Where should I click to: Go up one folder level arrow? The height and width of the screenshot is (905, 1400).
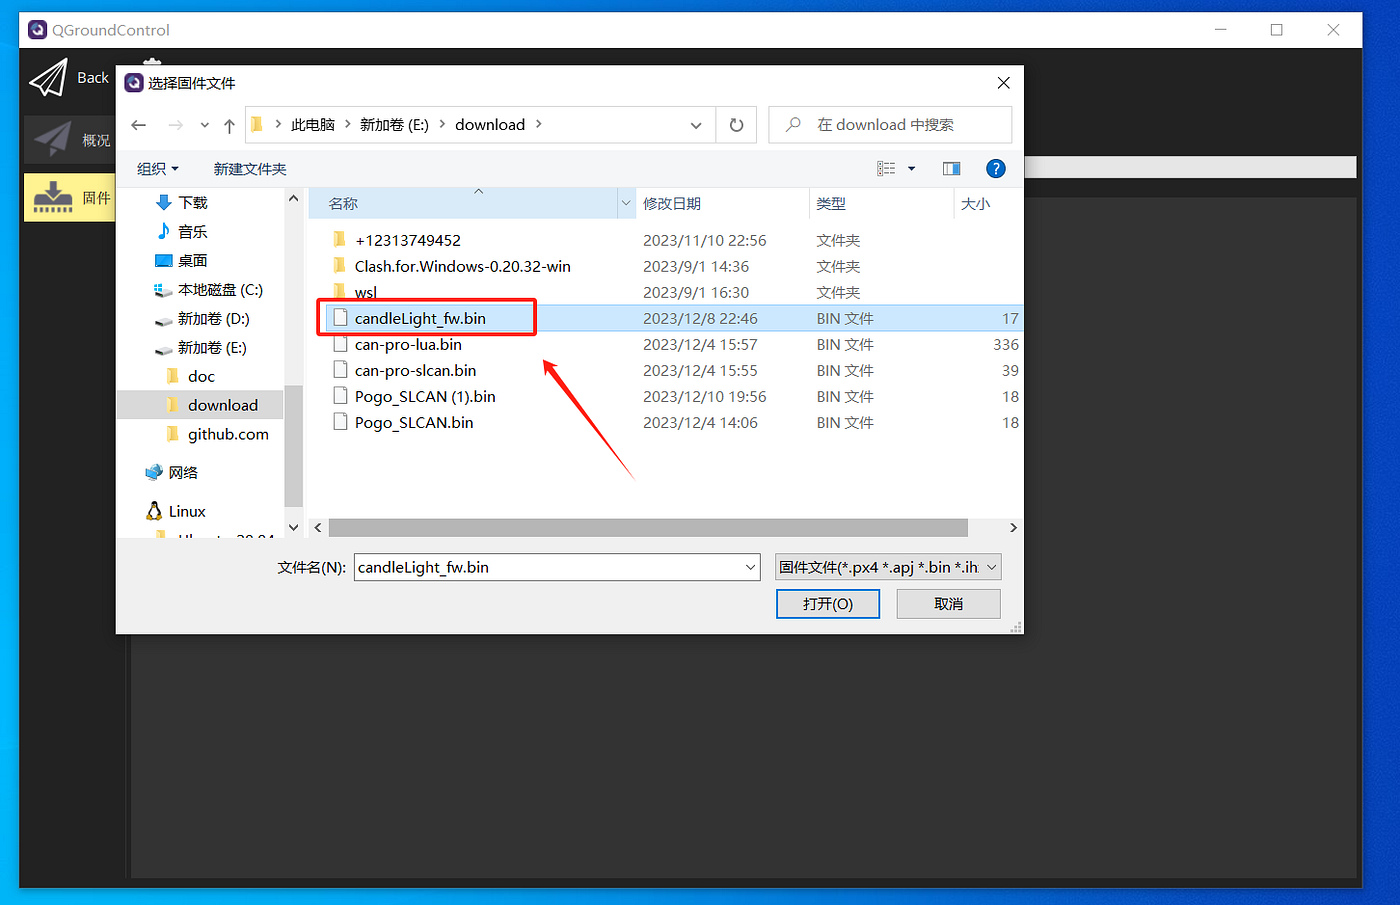(229, 125)
